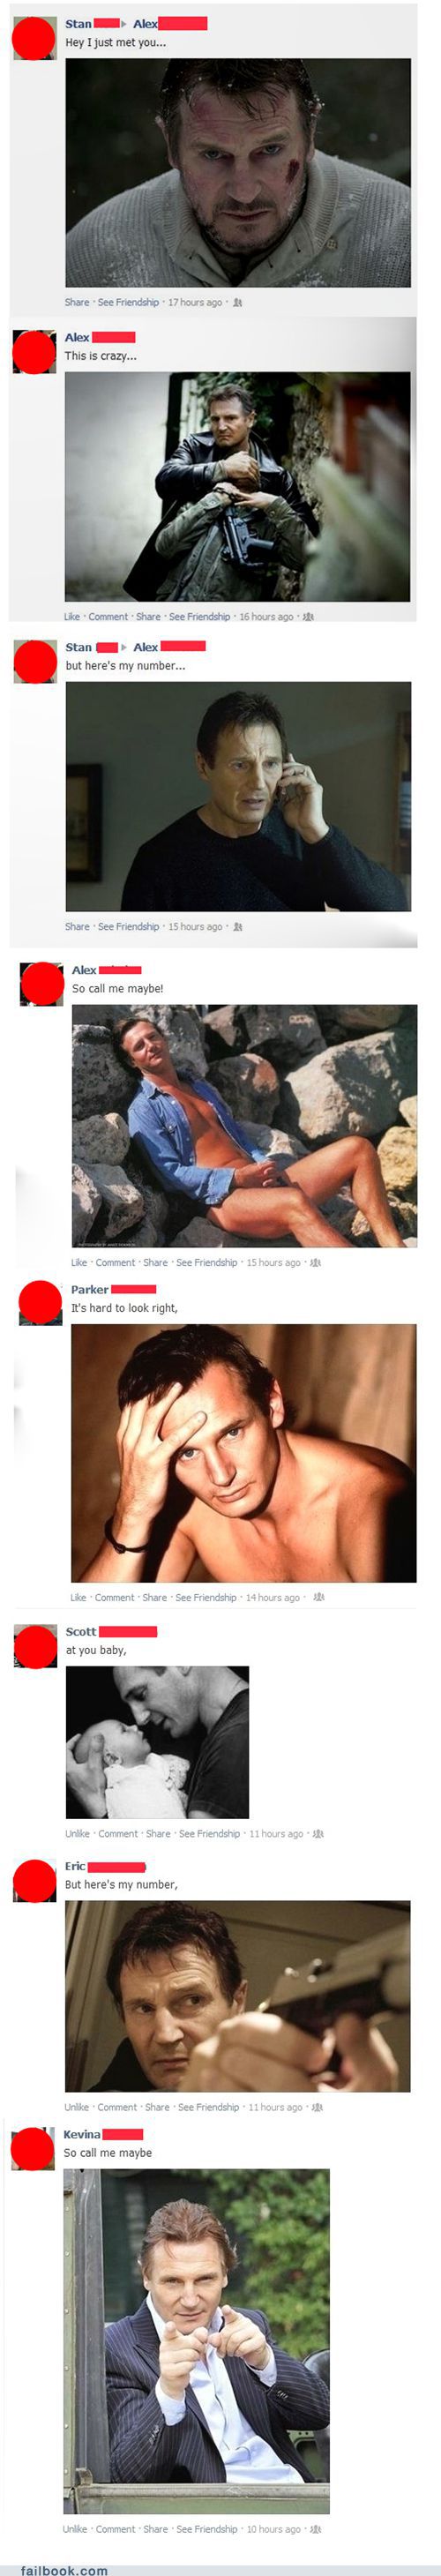Open the red avatar on "Hey I just met you..."
Viewport: 441px width, 2576px height.
tap(34, 38)
